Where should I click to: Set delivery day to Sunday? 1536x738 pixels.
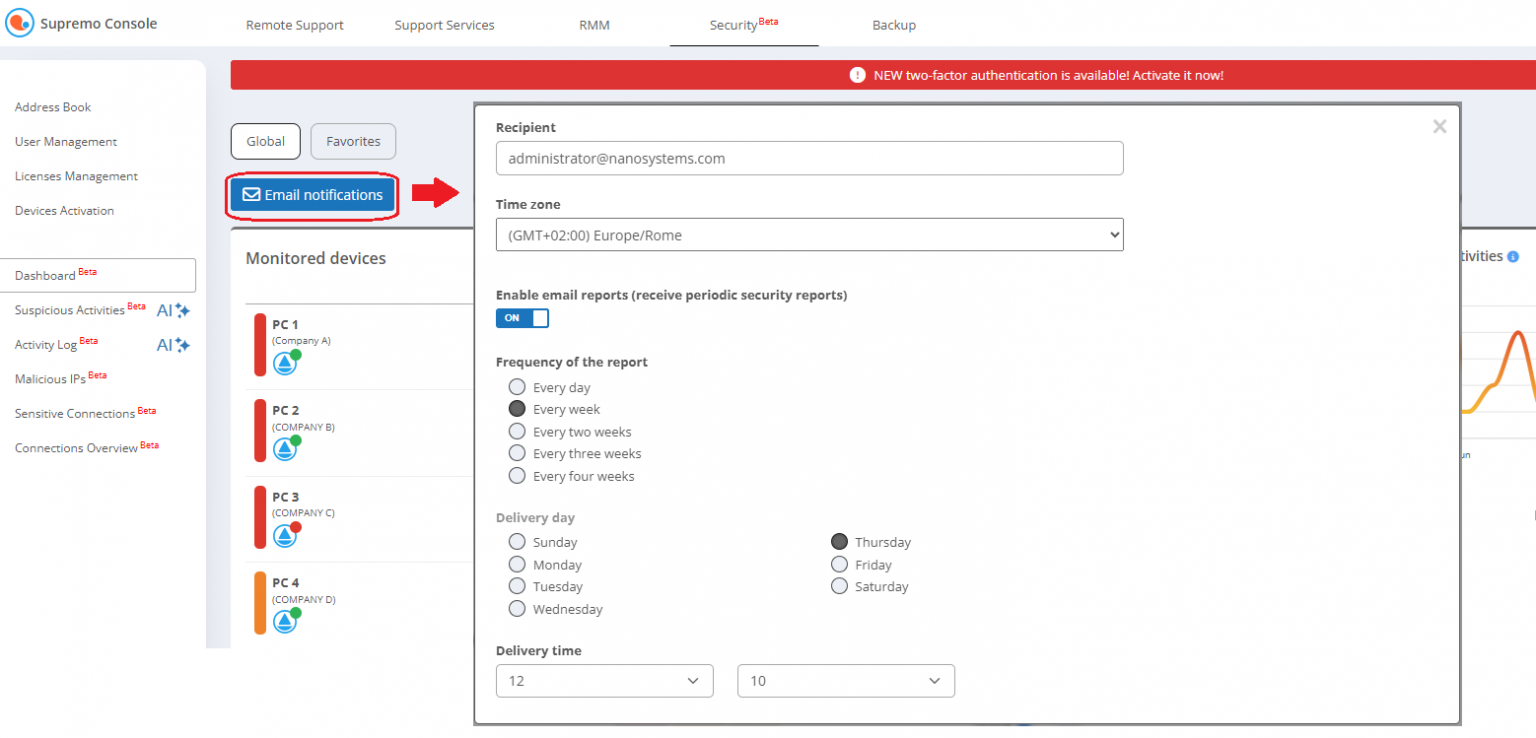click(x=517, y=542)
